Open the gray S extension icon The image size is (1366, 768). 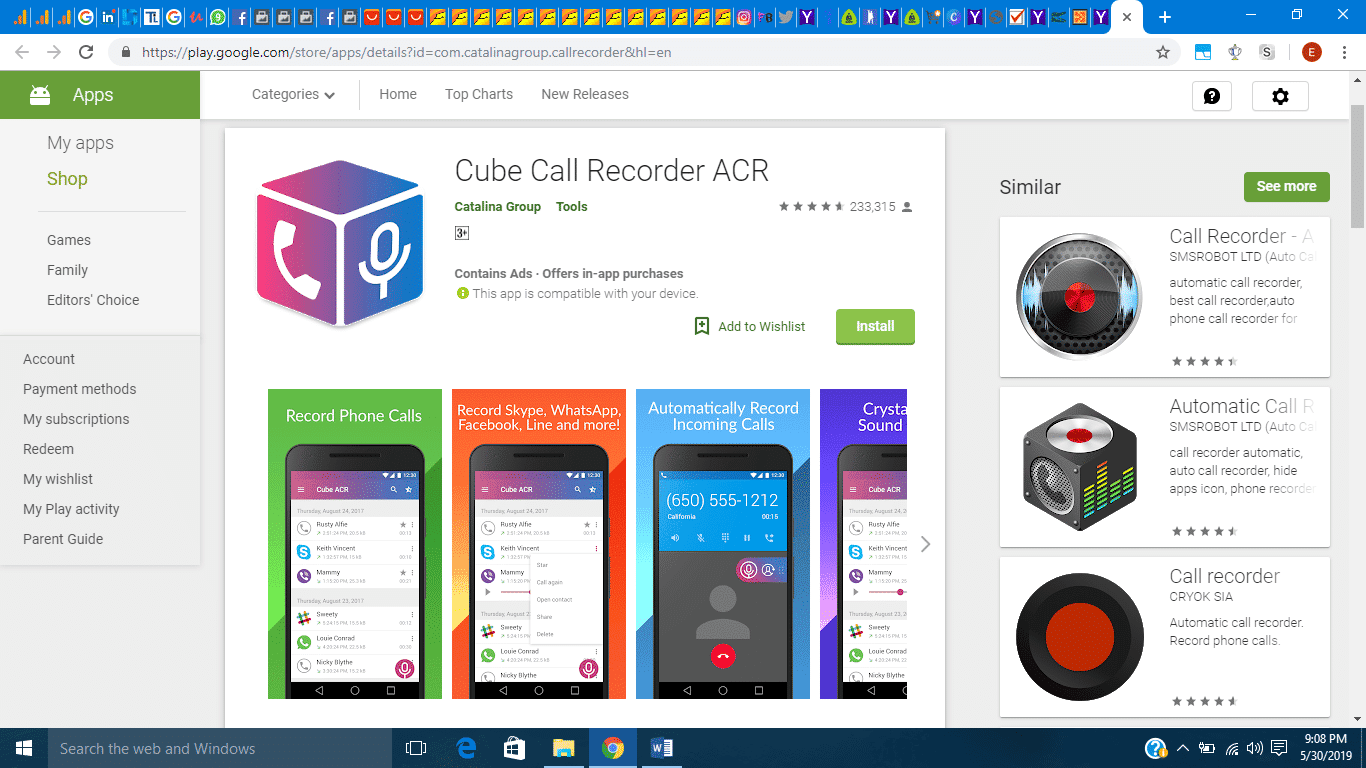(1268, 52)
